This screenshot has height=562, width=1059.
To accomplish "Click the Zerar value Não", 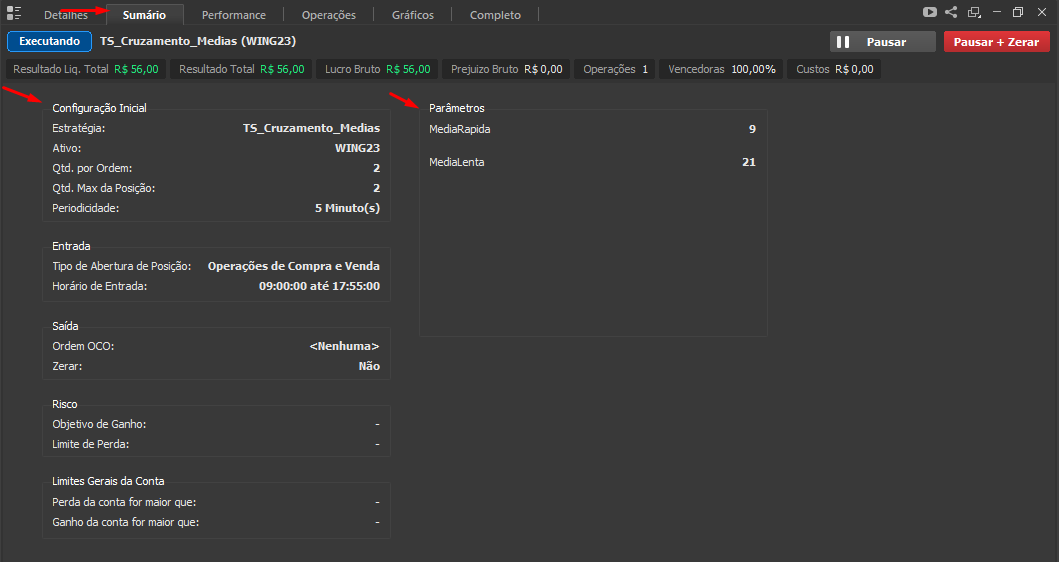I will (369, 366).
